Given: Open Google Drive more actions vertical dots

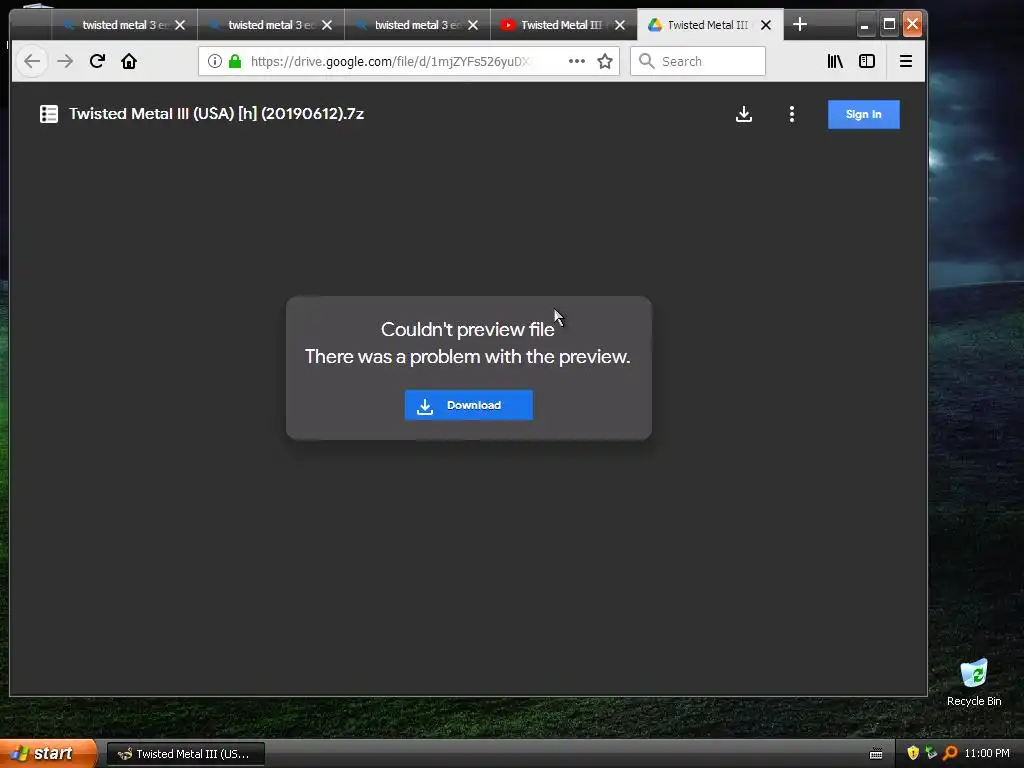Looking at the screenshot, I should (792, 114).
